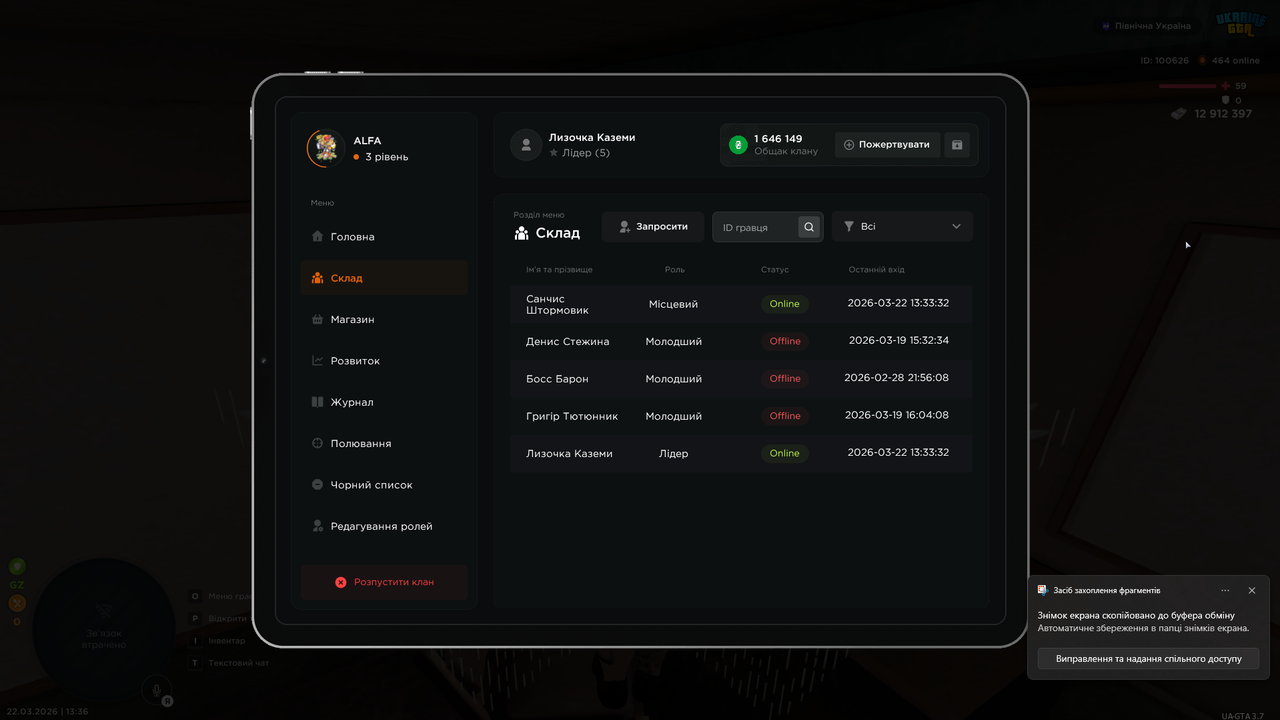Click the Полювання crosshair icon
The height and width of the screenshot is (720, 1280).
click(x=317, y=443)
